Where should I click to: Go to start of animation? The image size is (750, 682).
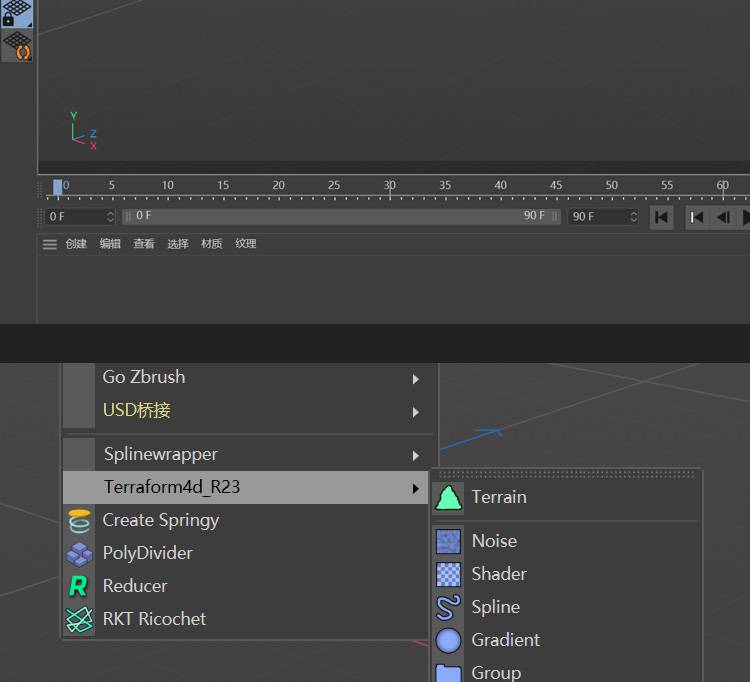pyautogui.click(x=662, y=218)
